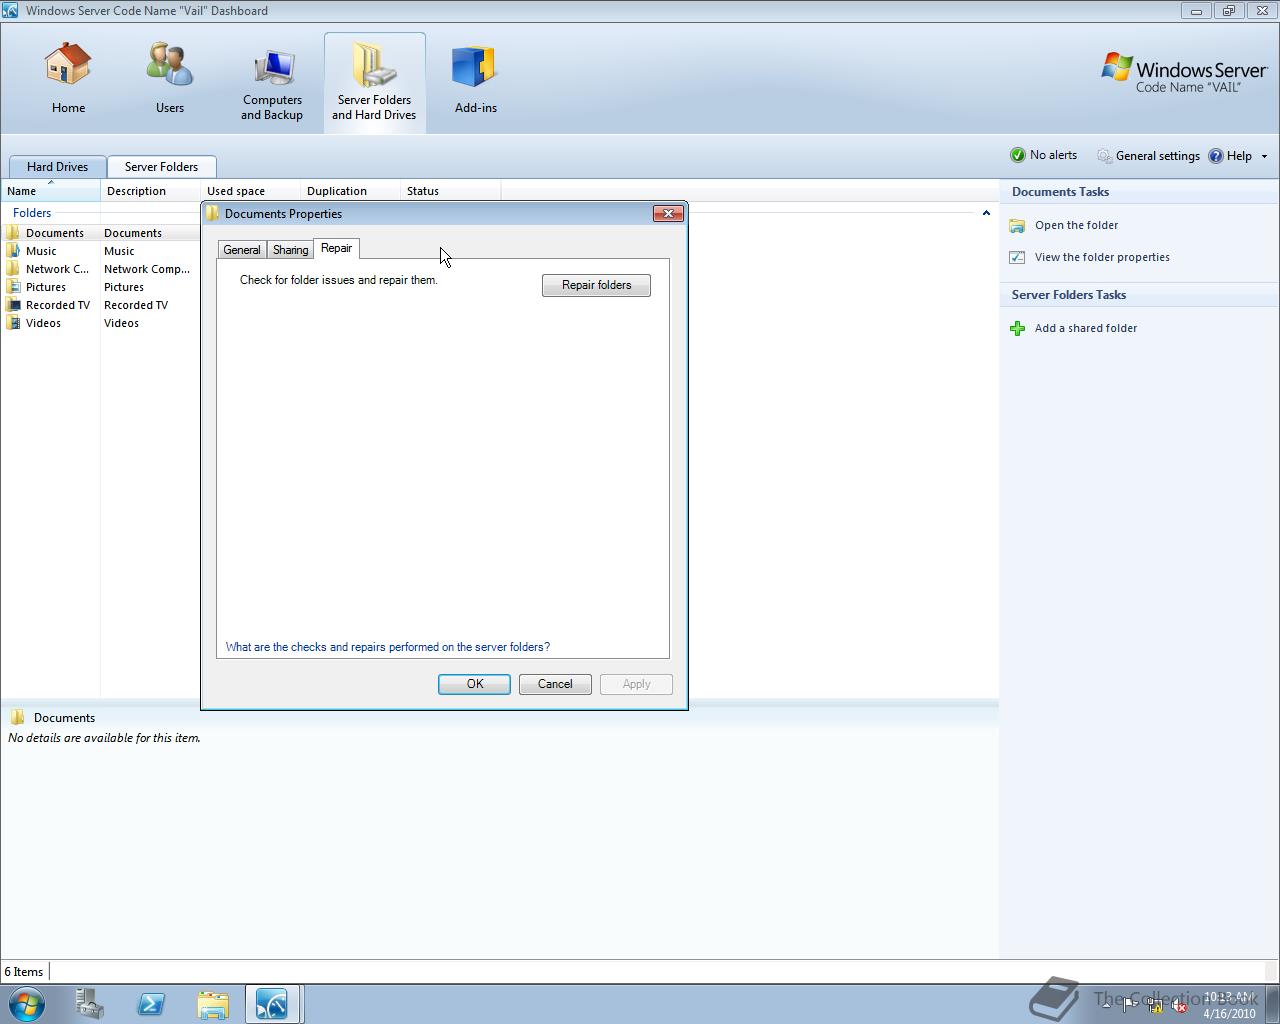1280x1024 pixels.
Task: Confirm with the OK button
Action: (474, 684)
